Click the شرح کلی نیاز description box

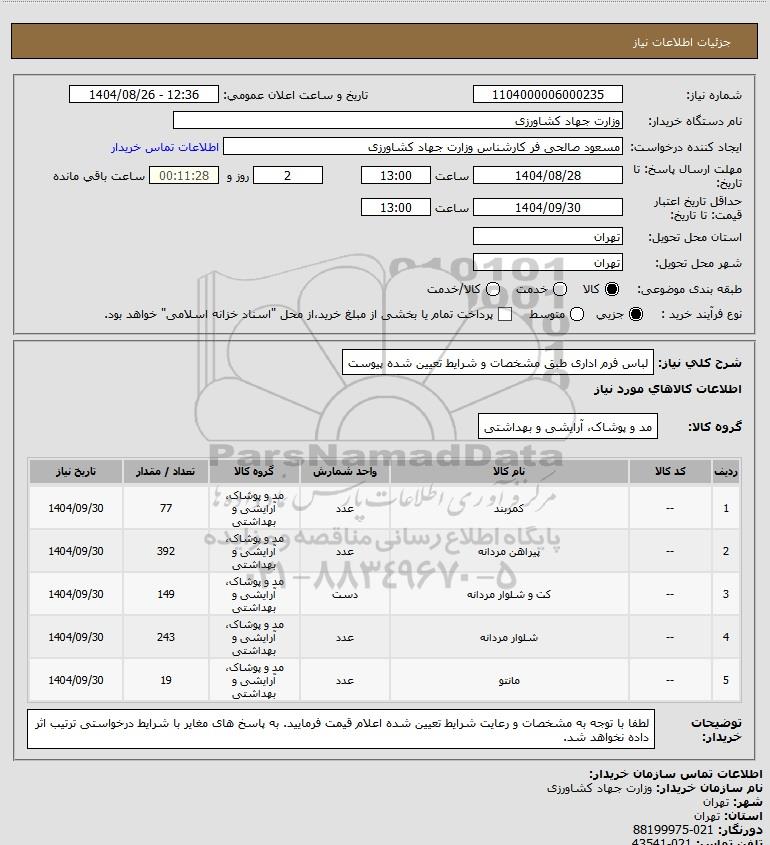pyautogui.click(x=498, y=363)
